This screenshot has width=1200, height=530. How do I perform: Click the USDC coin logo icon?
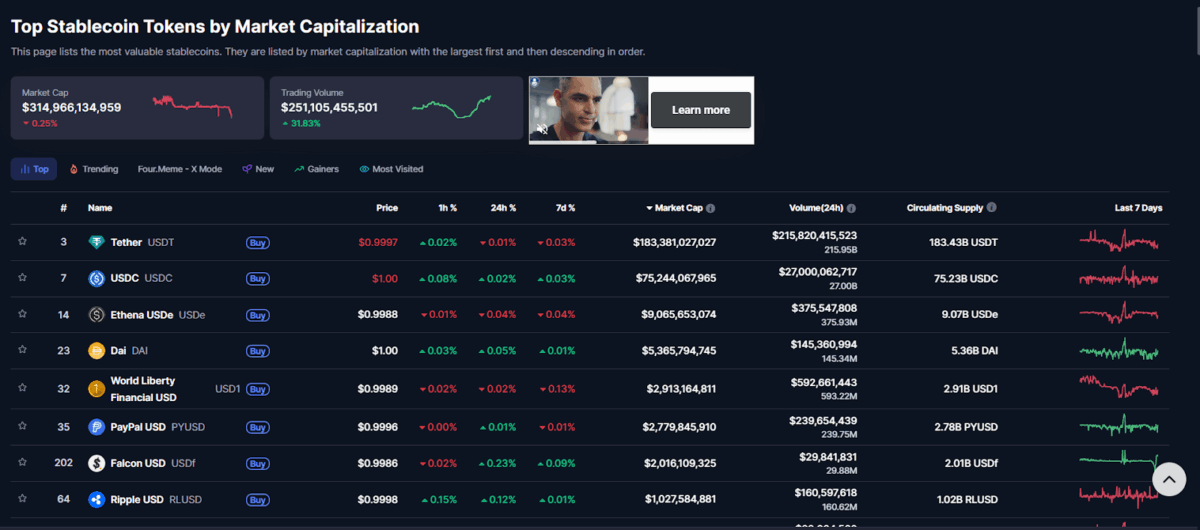(97, 279)
